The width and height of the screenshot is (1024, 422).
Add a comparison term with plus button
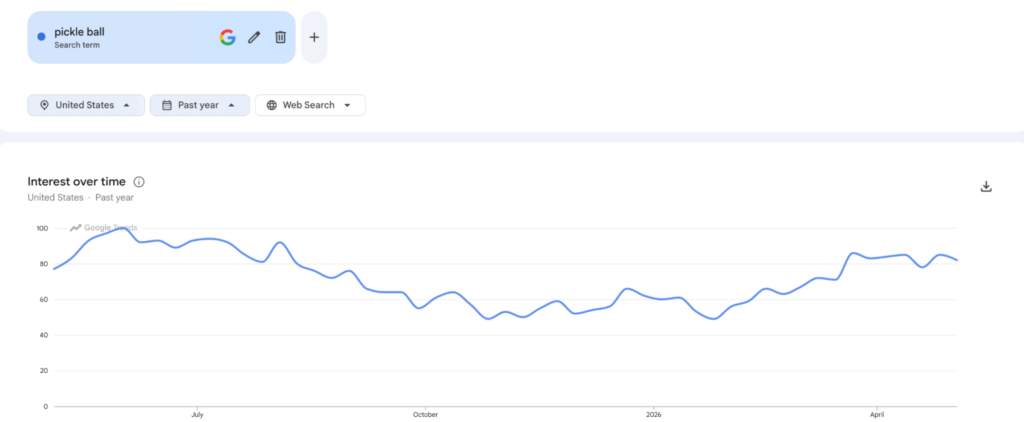pos(314,37)
